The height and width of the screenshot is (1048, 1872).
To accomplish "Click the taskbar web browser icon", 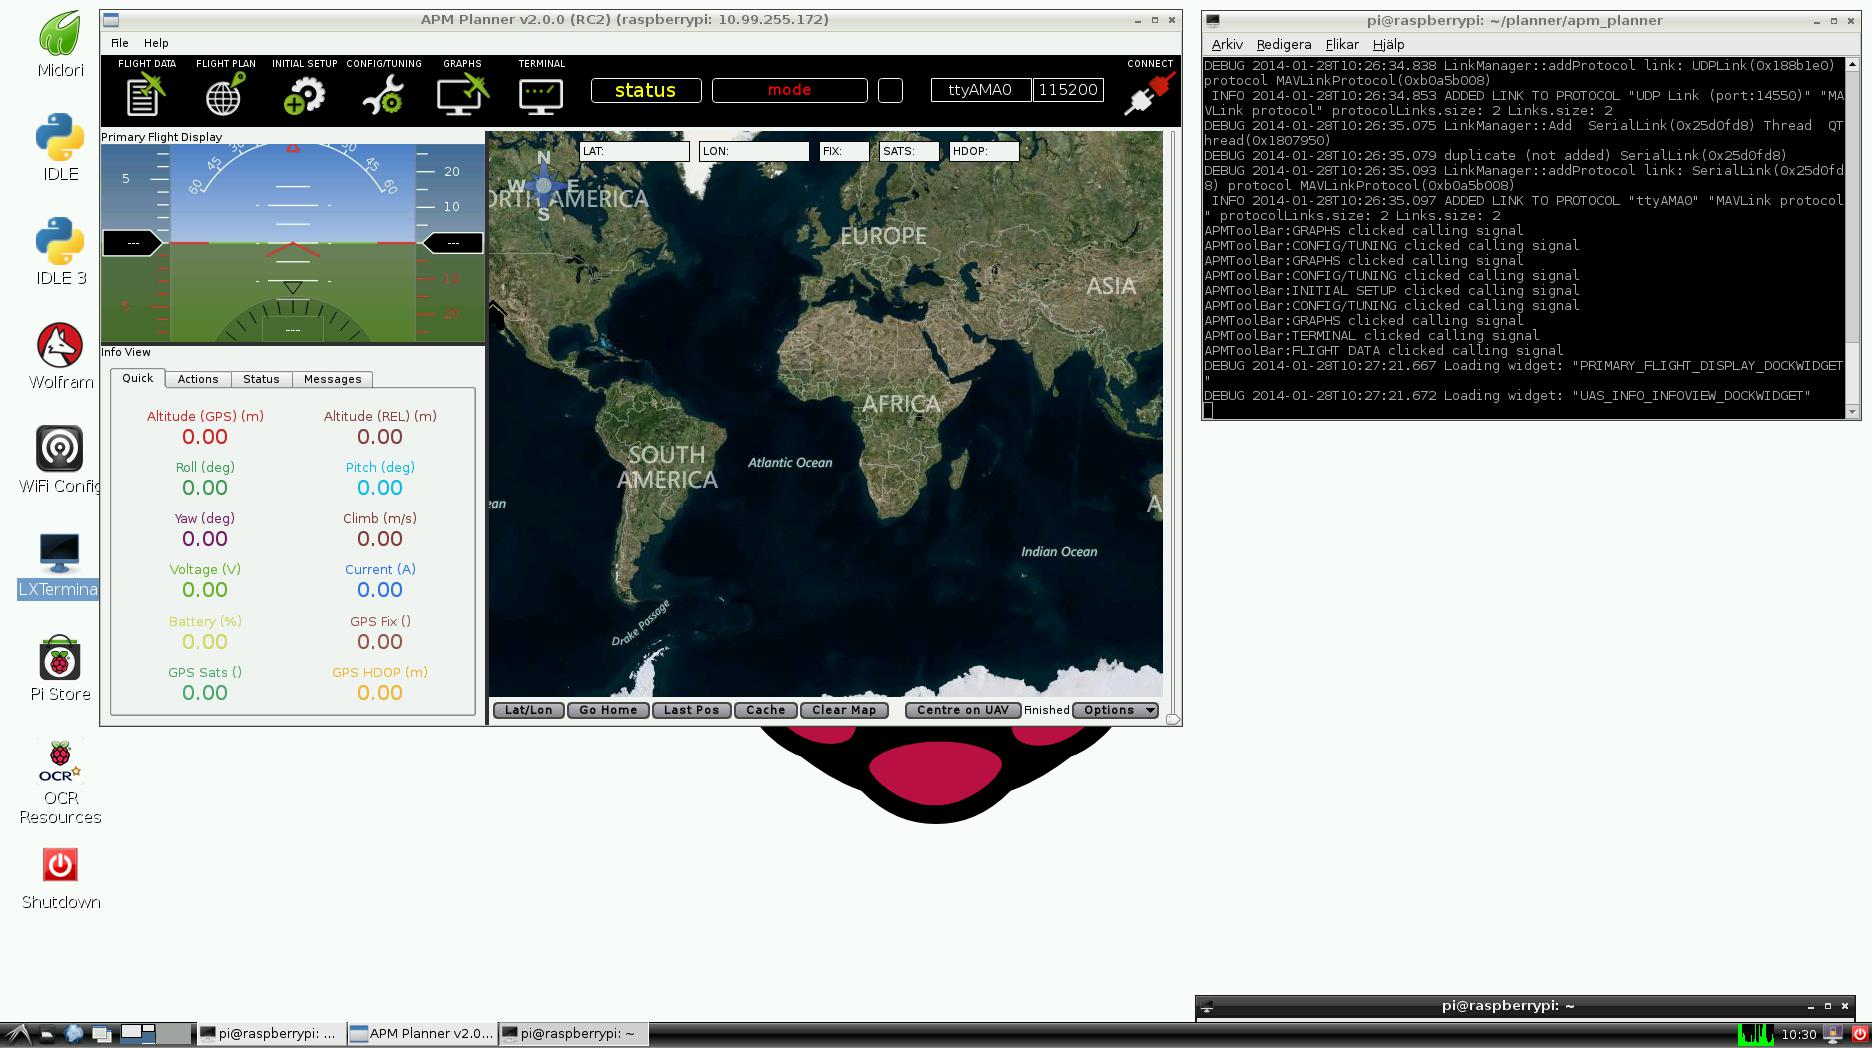I will tap(74, 1034).
